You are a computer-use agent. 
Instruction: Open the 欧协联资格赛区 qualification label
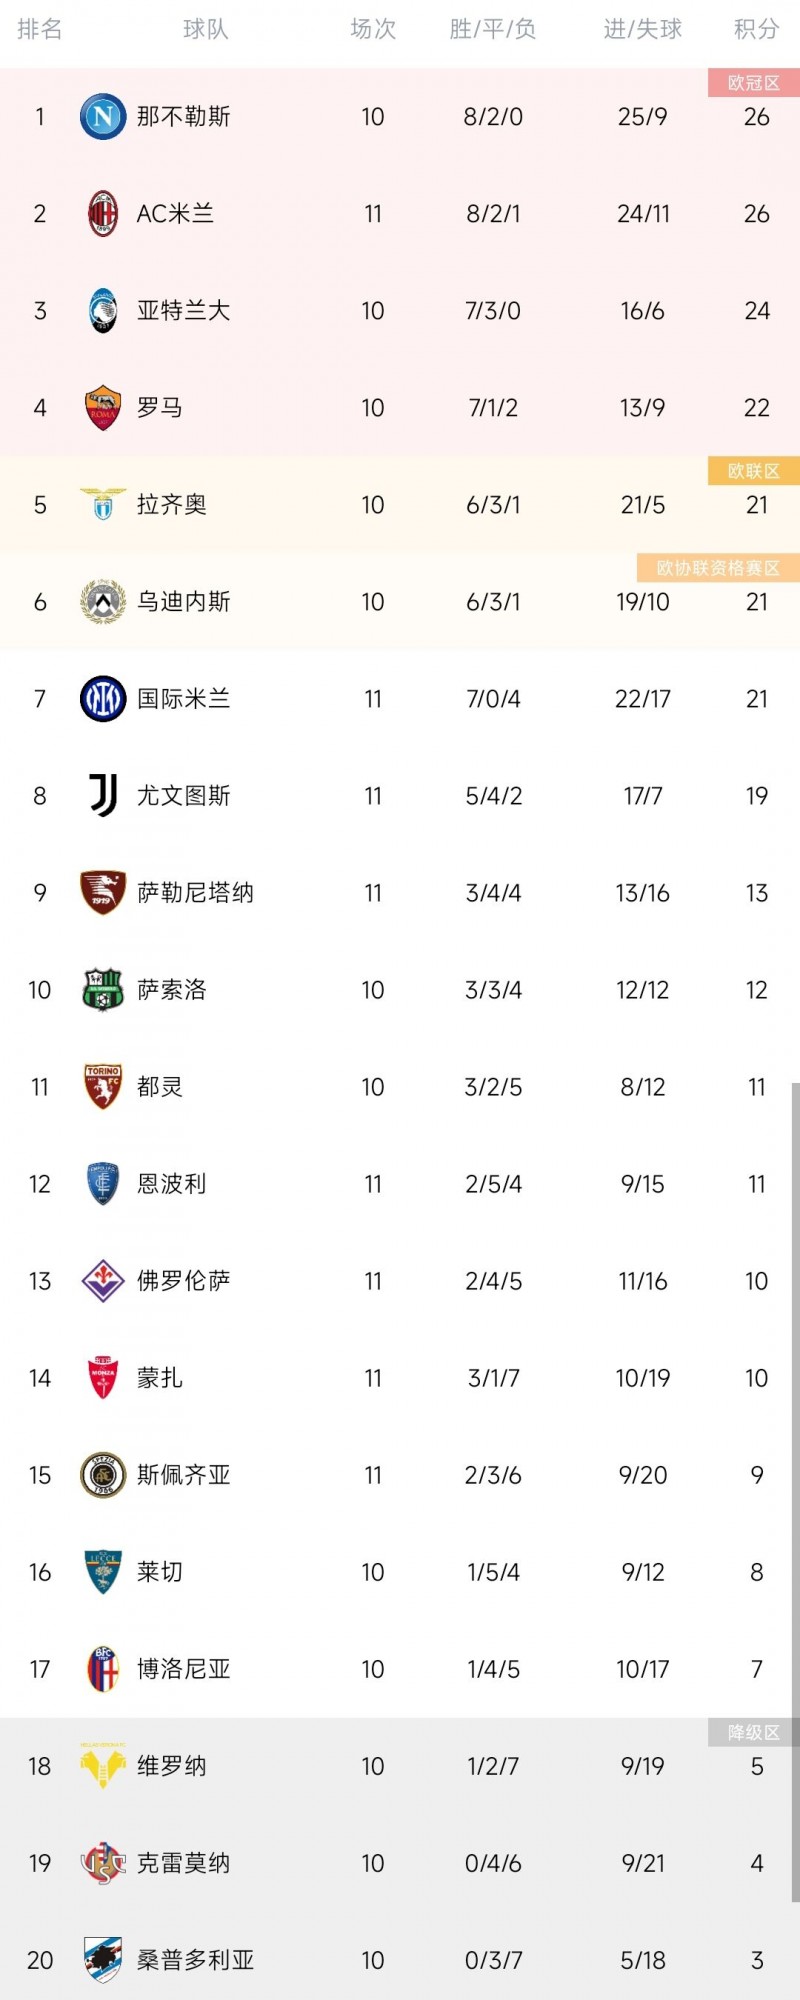[716, 567]
